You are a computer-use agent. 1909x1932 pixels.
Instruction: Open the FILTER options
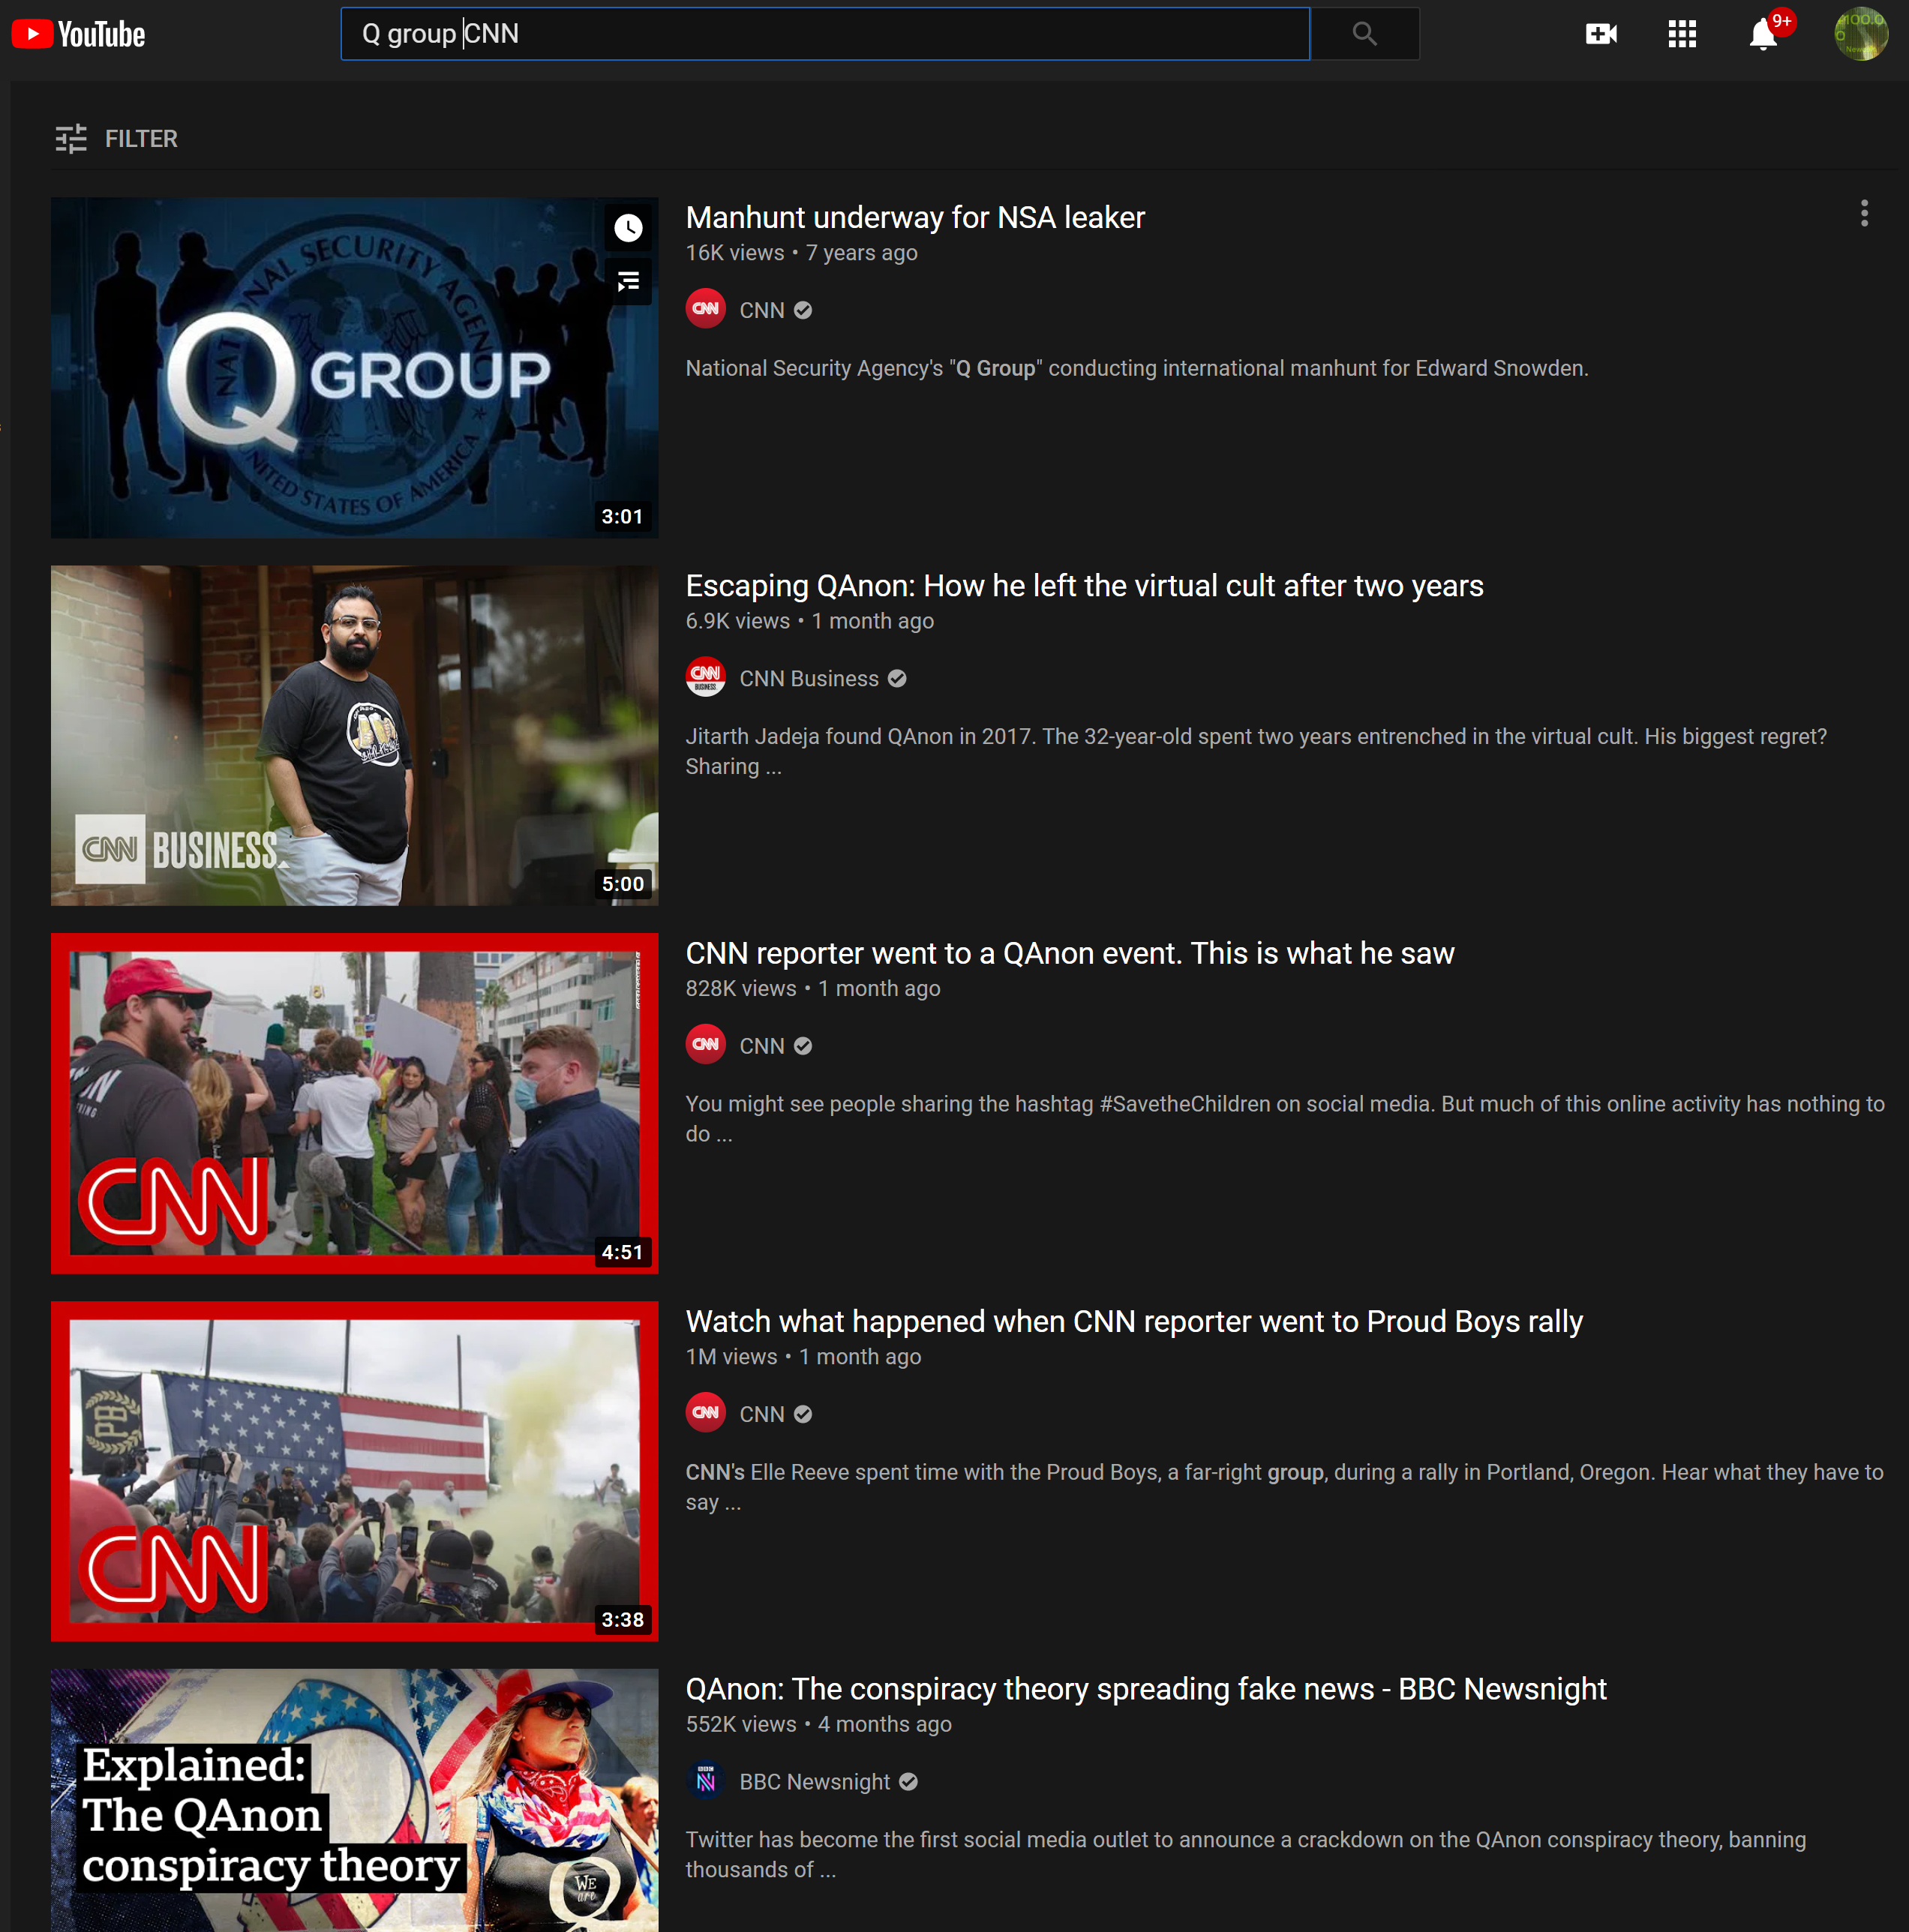click(116, 139)
